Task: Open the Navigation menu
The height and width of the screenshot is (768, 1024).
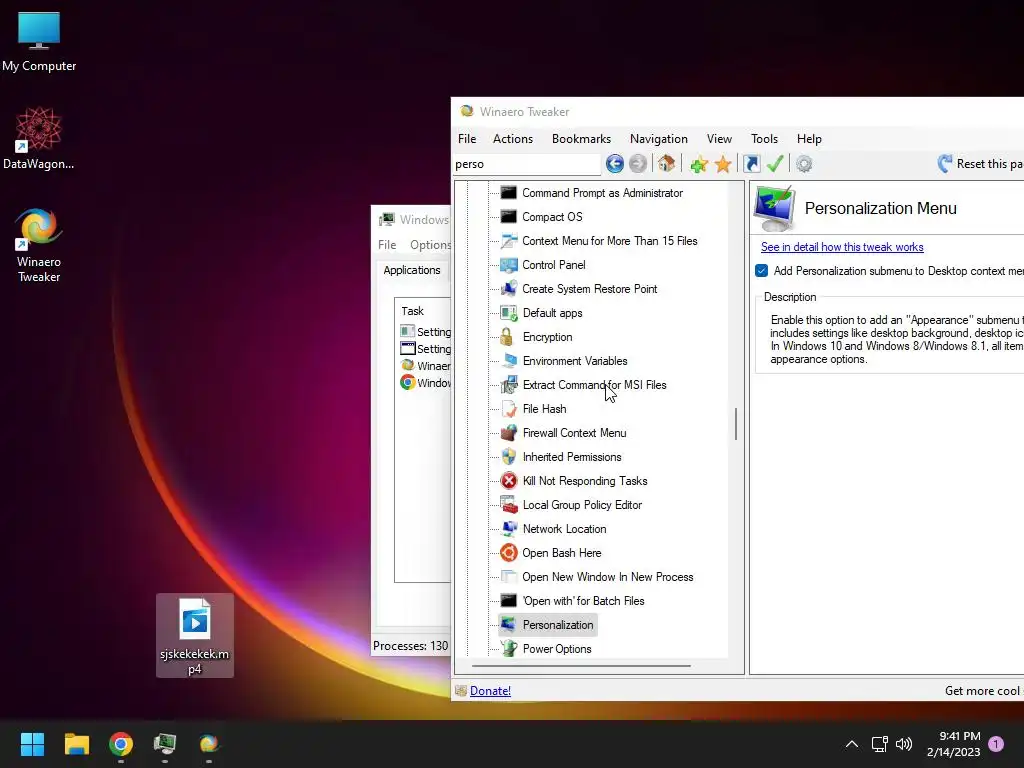Action: click(658, 138)
